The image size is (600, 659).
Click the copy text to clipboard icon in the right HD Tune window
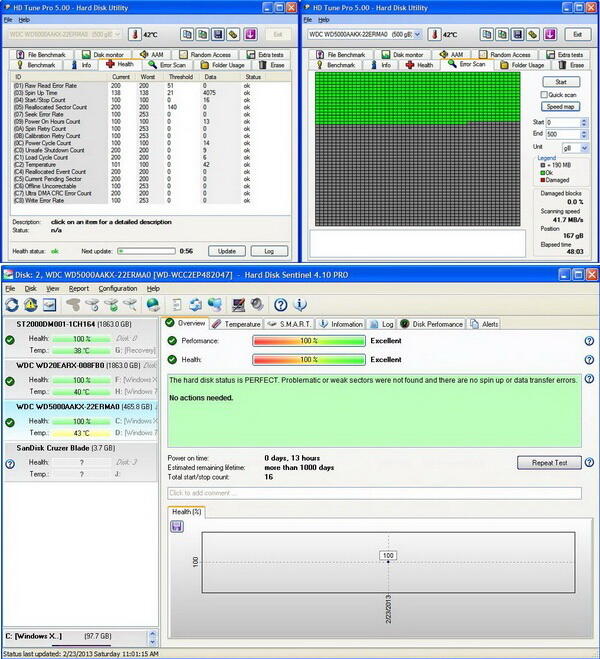point(487,34)
